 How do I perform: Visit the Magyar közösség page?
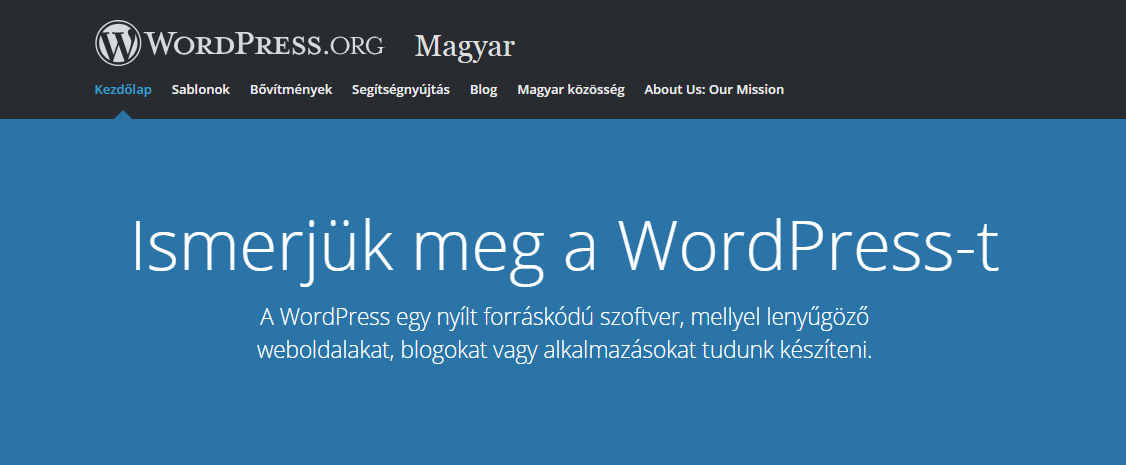pos(571,90)
